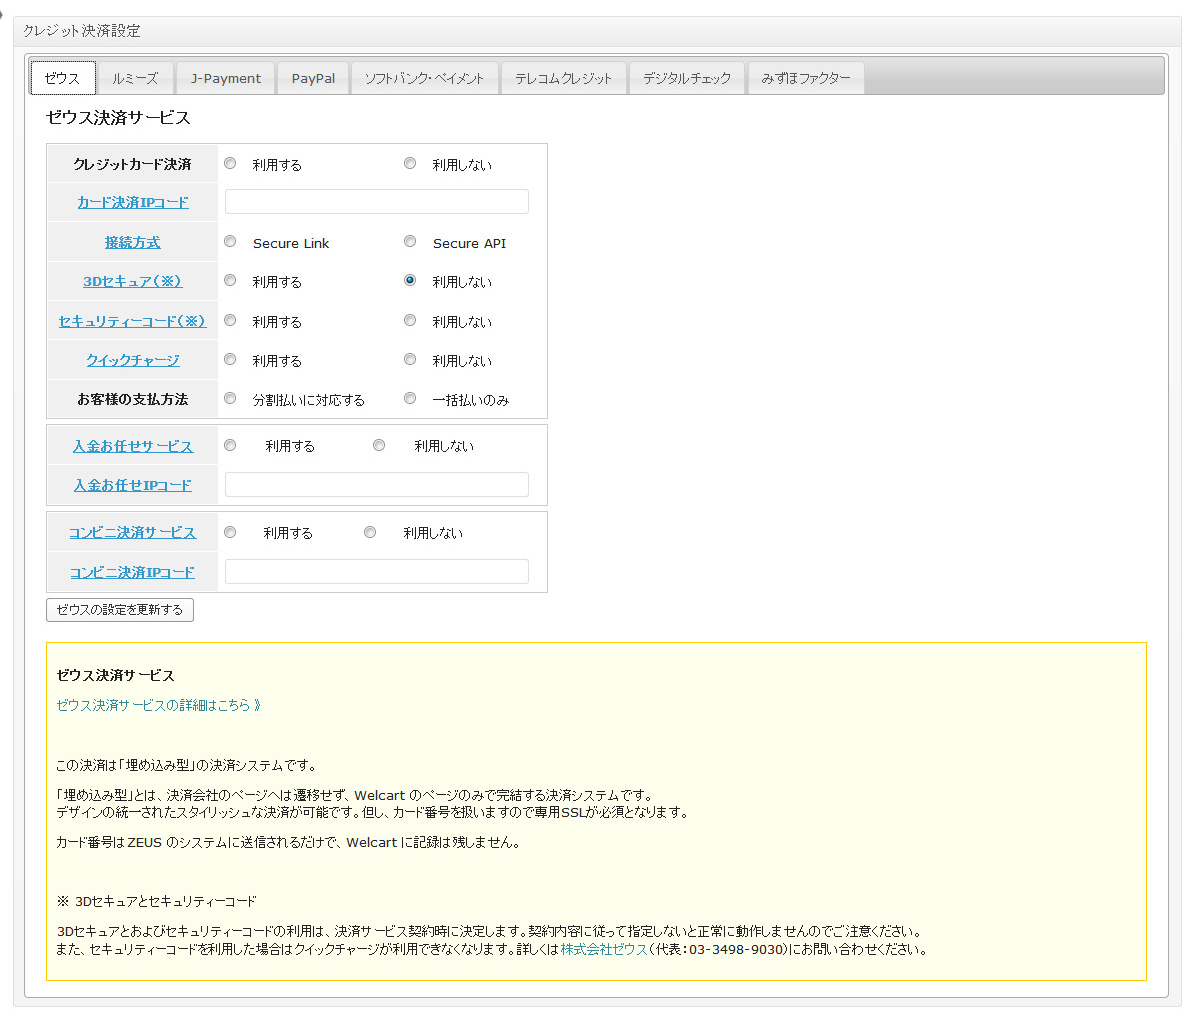The height and width of the screenshot is (1029, 1197).
Task: Enable クレジットカード決済 with 利用する radio
Action: coord(230,164)
